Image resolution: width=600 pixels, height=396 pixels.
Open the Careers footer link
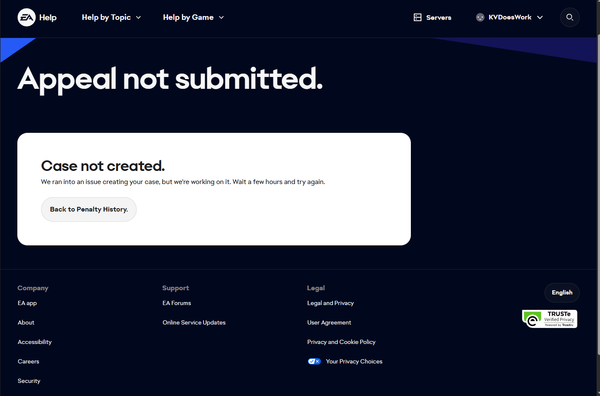click(28, 362)
